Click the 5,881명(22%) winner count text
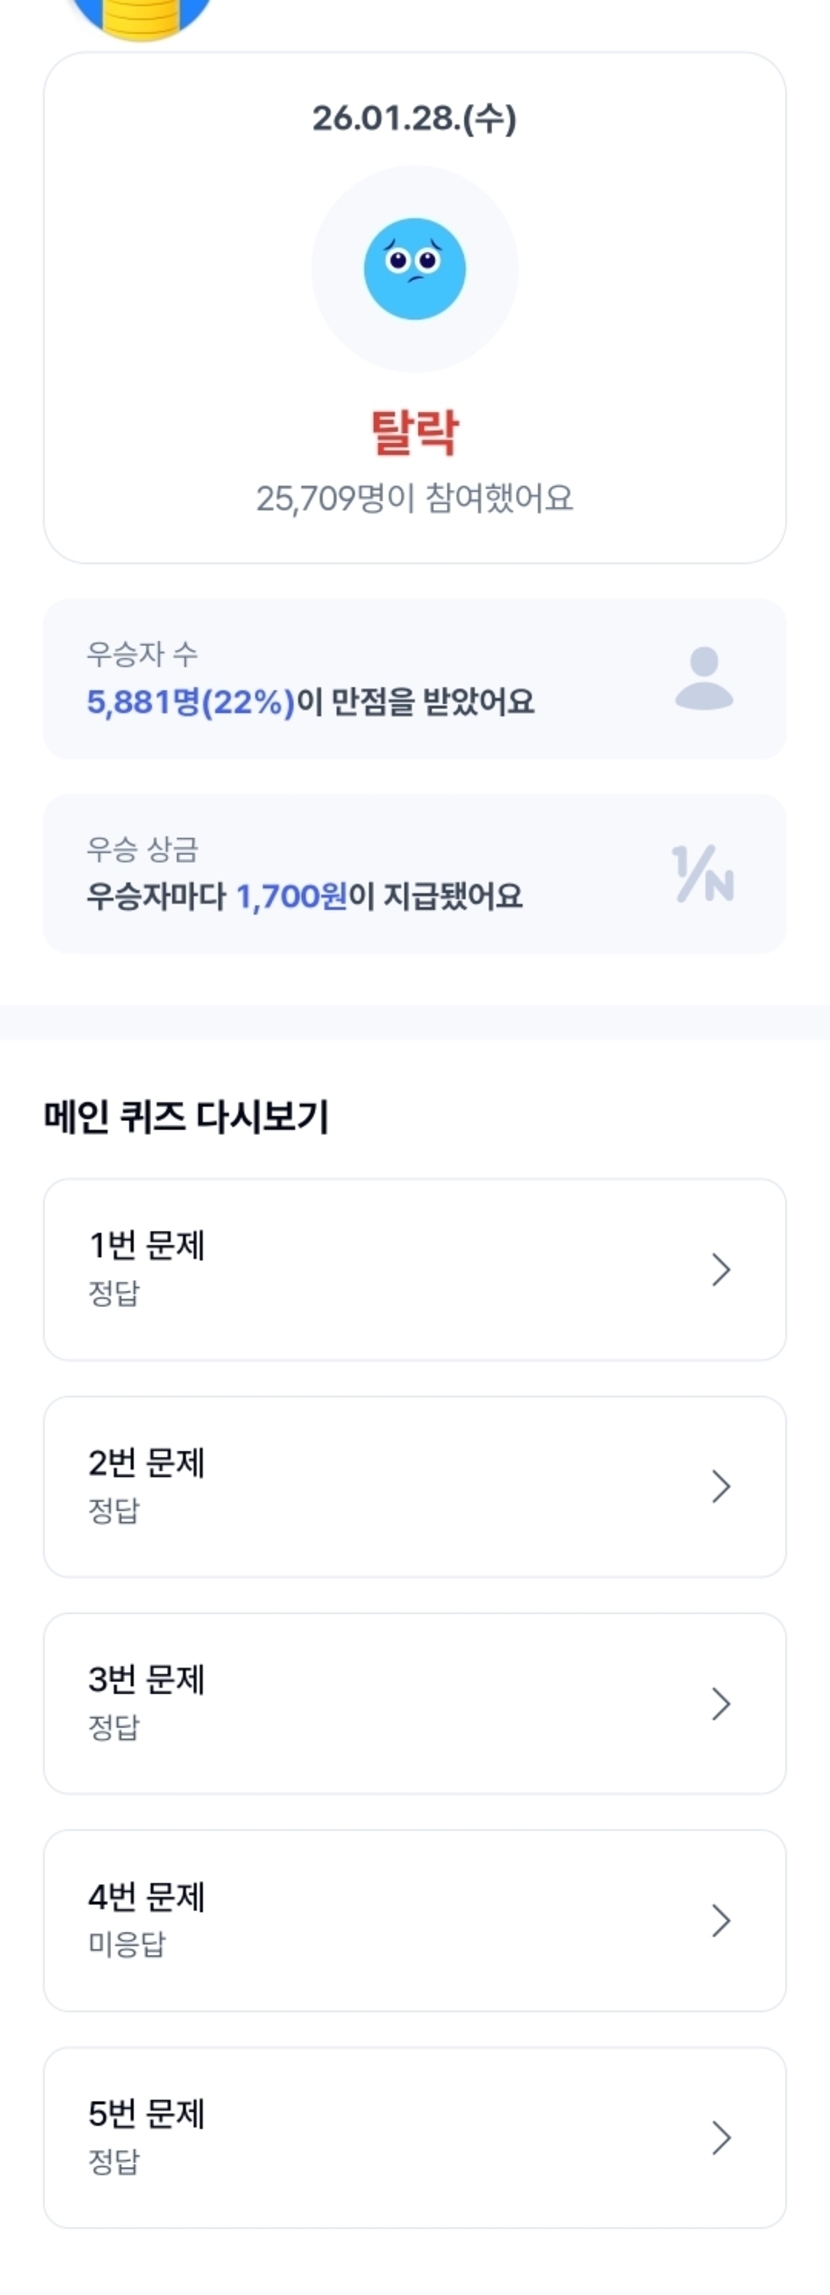Image resolution: width=830 pixels, height=2295 pixels. point(191,702)
